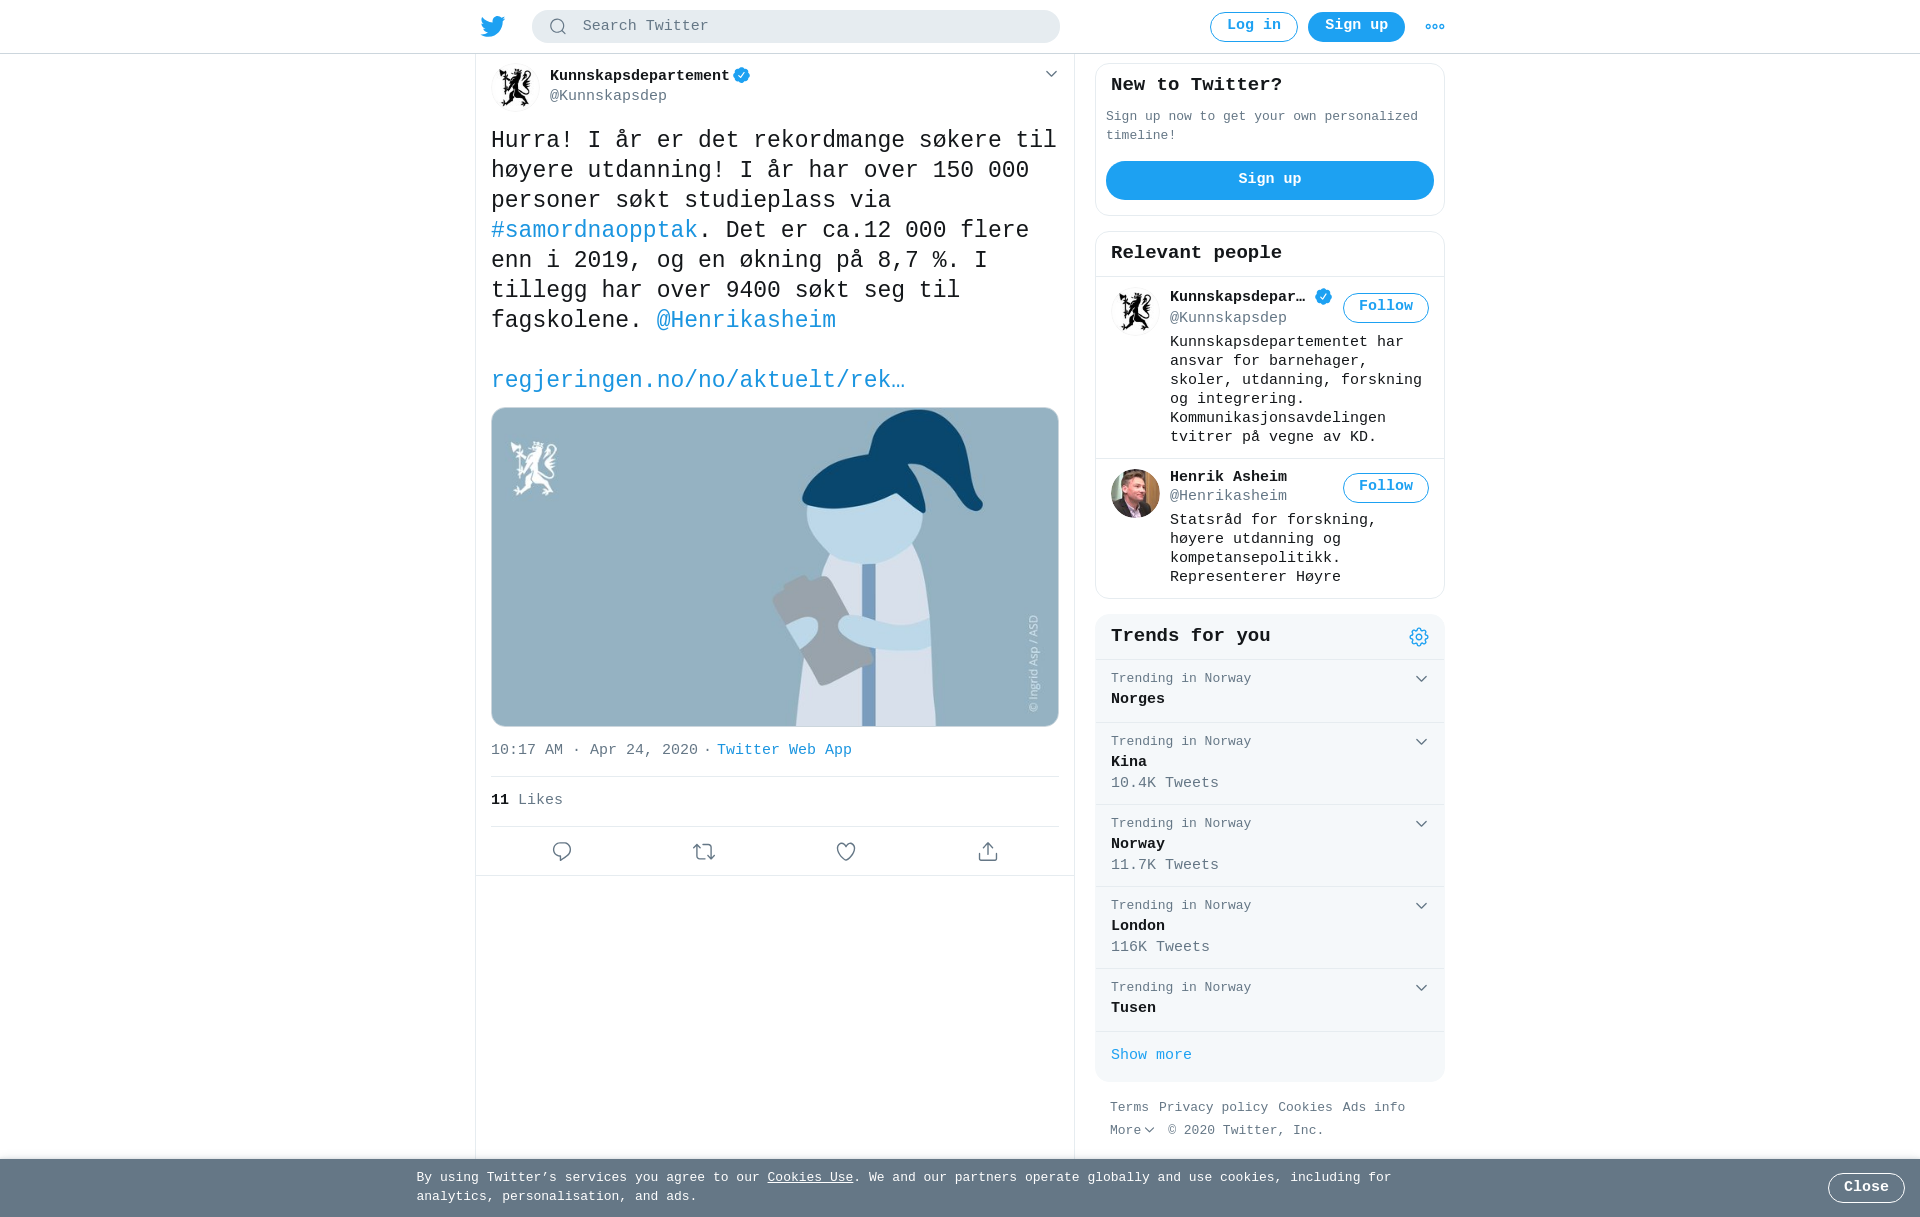The image size is (1920, 1217).
Task: Follow Henrik Asheim
Action: pos(1386,487)
